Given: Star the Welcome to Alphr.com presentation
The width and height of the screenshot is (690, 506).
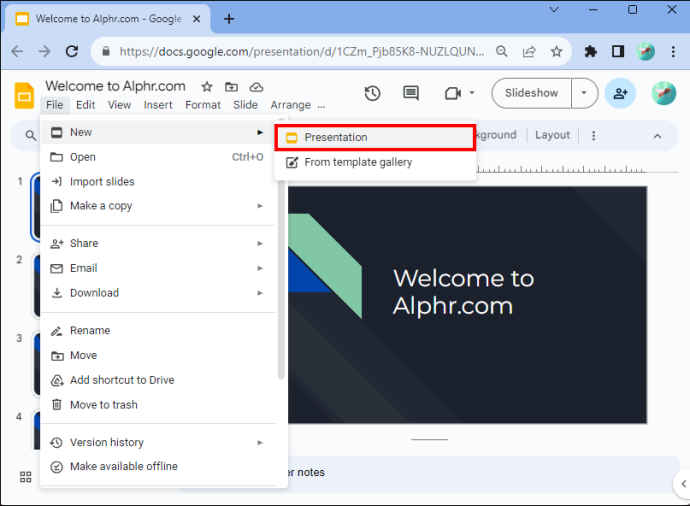Looking at the screenshot, I should pos(207,87).
